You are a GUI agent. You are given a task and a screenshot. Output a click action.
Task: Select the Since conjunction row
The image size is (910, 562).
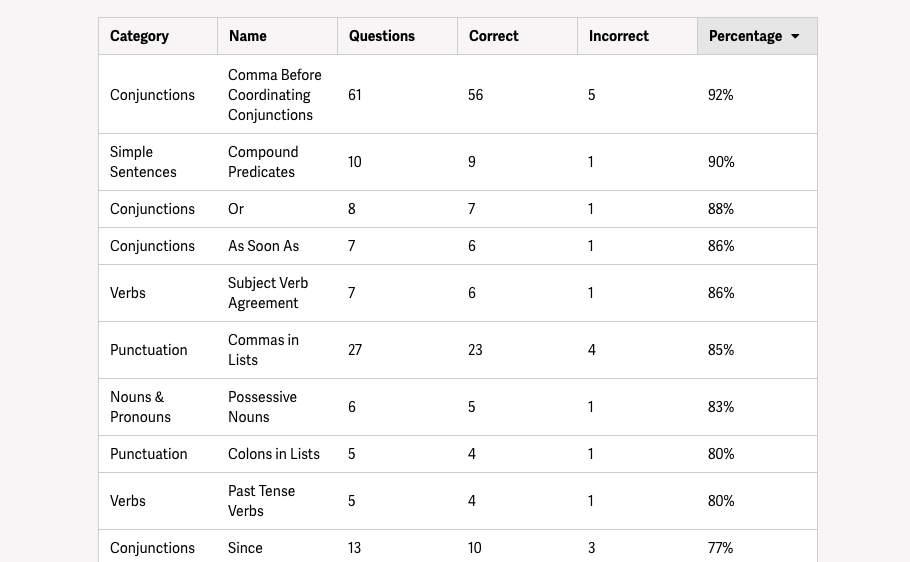(458, 546)
